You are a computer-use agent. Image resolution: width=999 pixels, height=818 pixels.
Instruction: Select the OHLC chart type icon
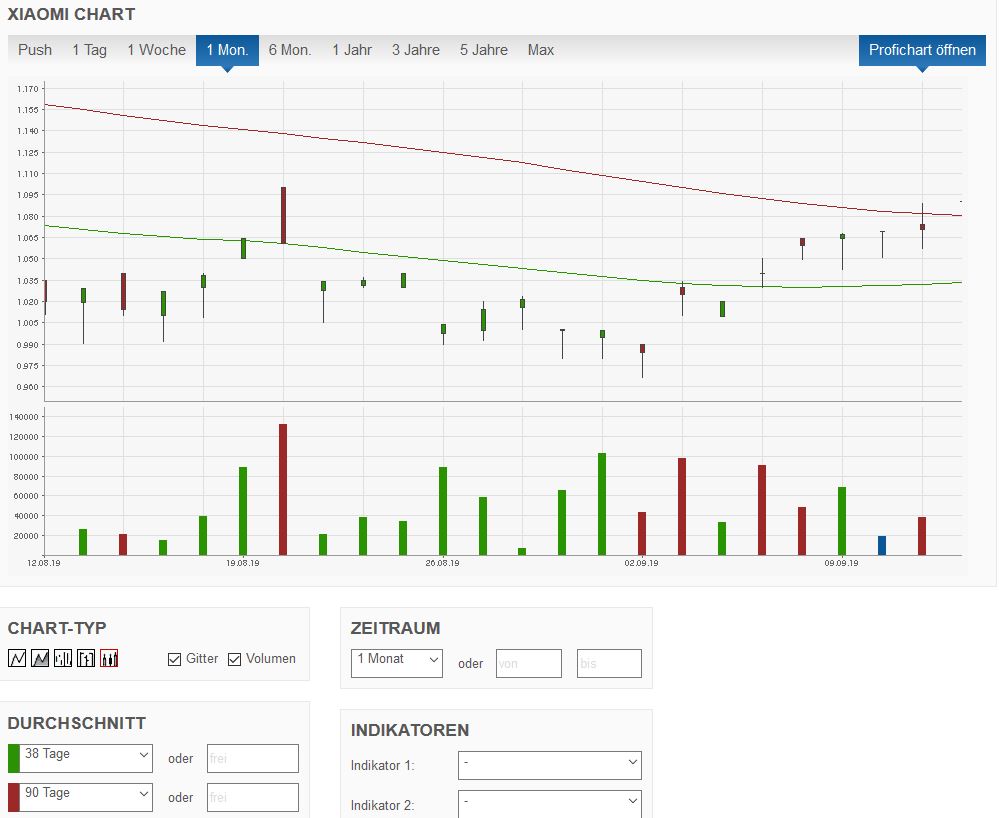[x=86, y=658]
